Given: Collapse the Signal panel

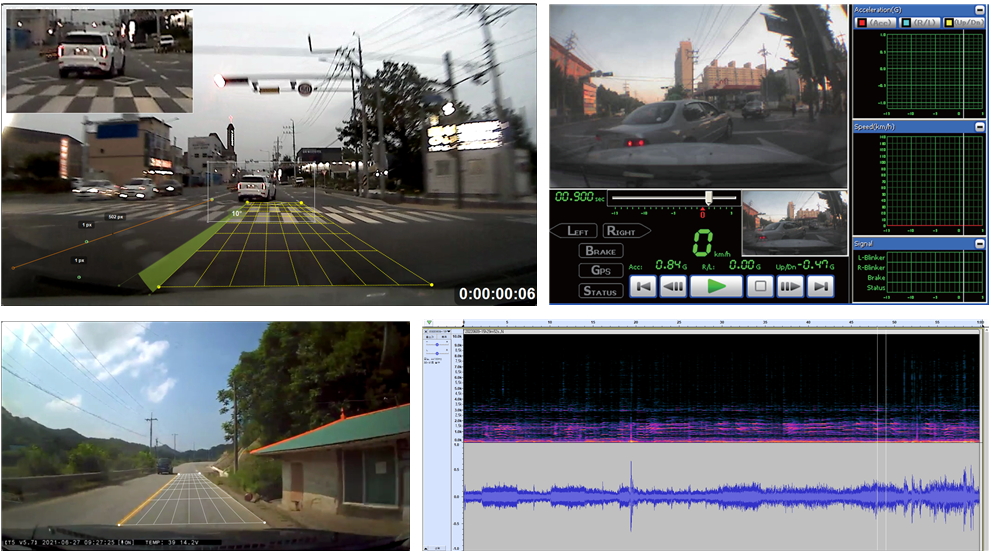Looking at the screenshot, I should [980, 243].
